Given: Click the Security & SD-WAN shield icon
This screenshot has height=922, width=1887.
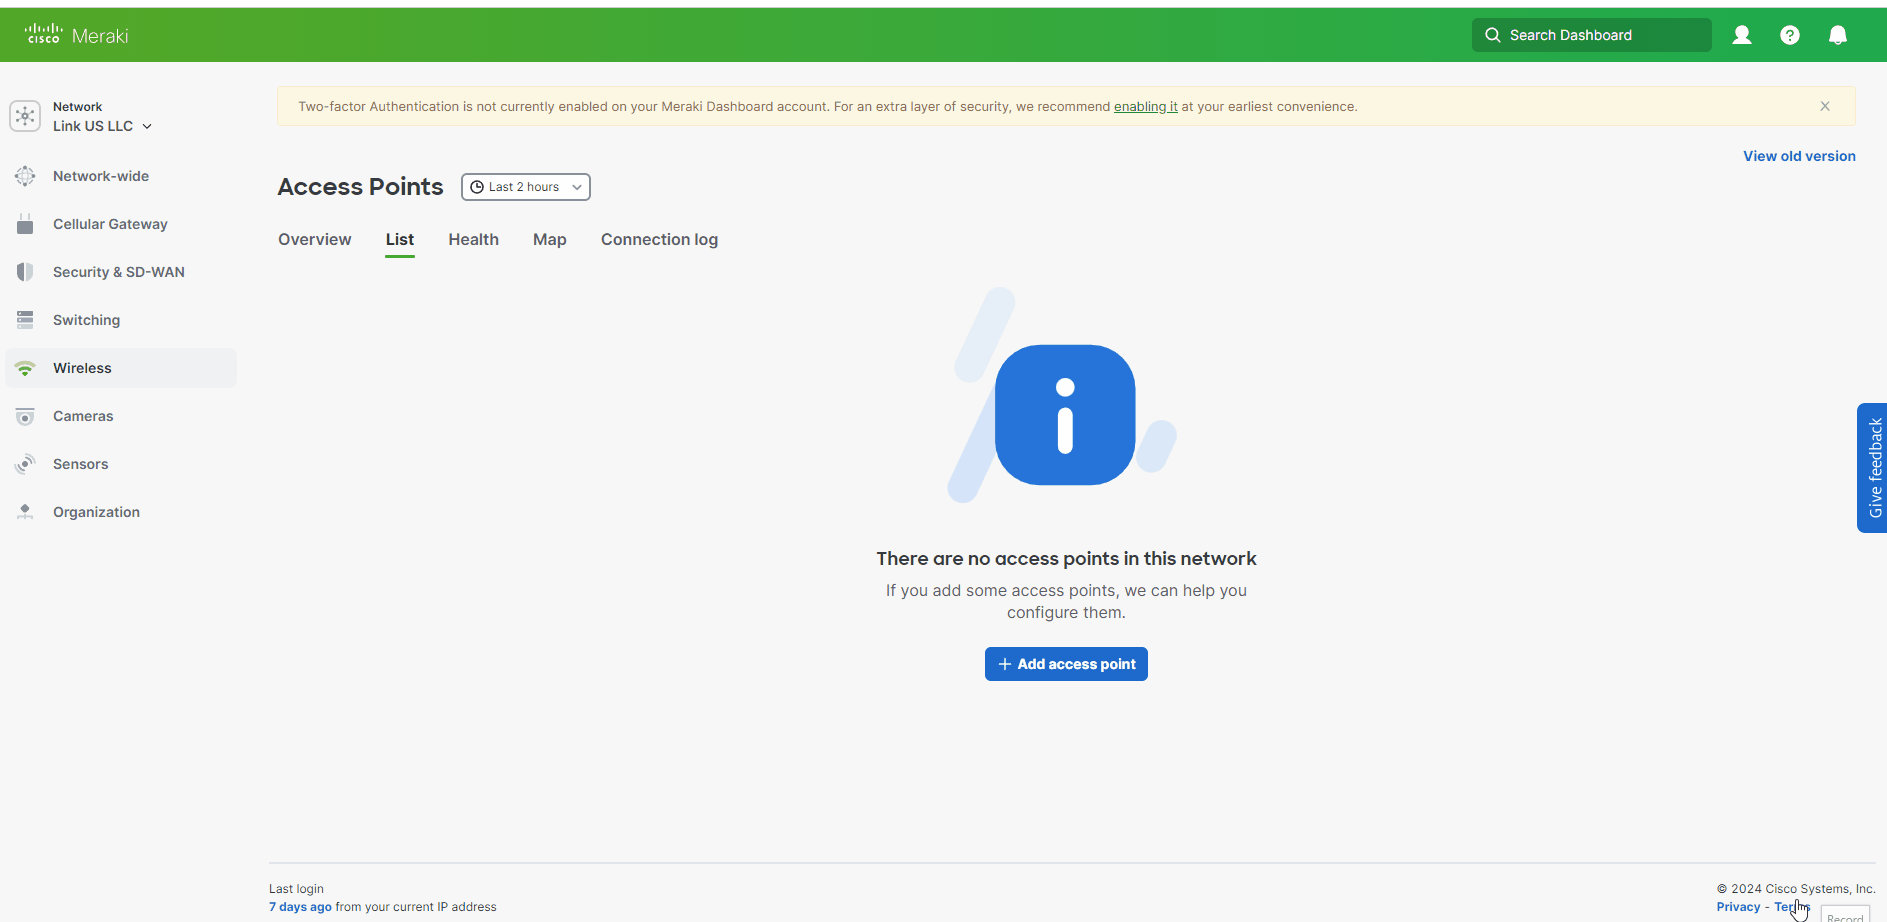Looking at the screenshot, I should coord(26,272).
